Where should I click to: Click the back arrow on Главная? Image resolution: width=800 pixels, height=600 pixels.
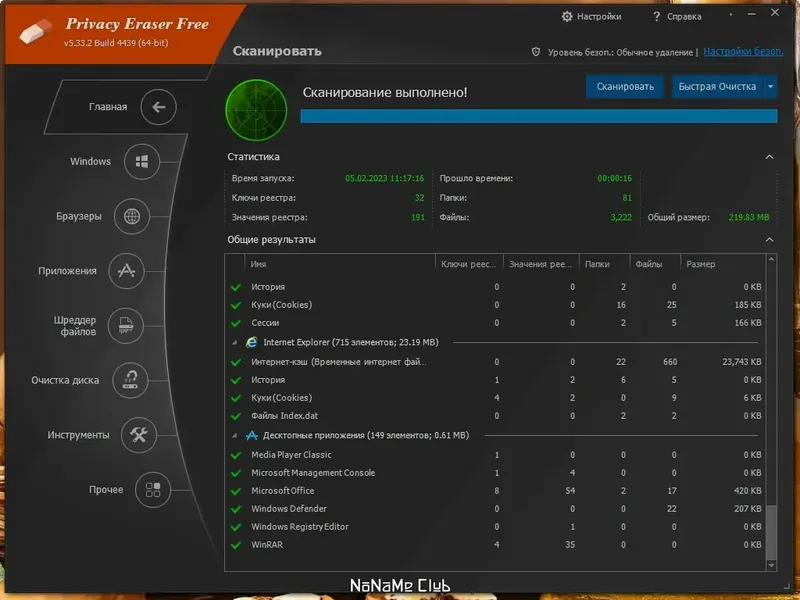pyautogui.click(x=157, y=106)
